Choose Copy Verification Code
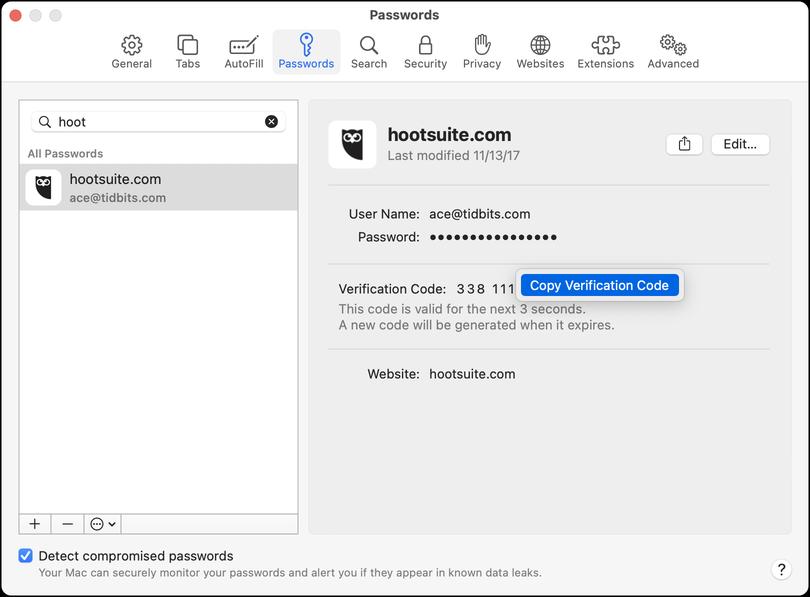This screenshot has height=597, width=810. [x=599, y=285]
